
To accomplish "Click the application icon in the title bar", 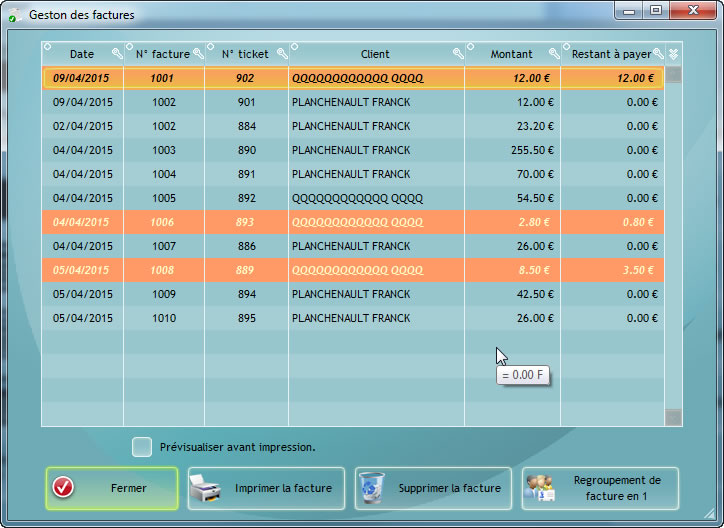I will click(15, 15).
